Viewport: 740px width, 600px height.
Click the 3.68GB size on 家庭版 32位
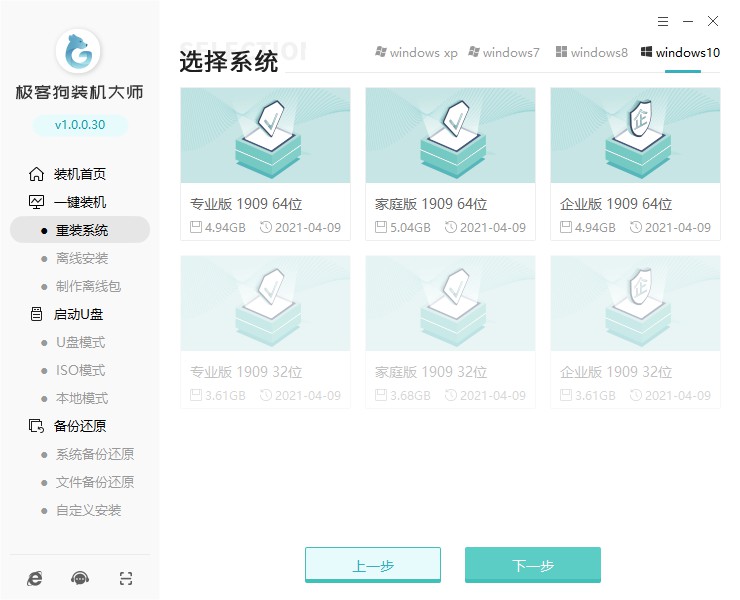pyautogui.click(x=410, y=396)
